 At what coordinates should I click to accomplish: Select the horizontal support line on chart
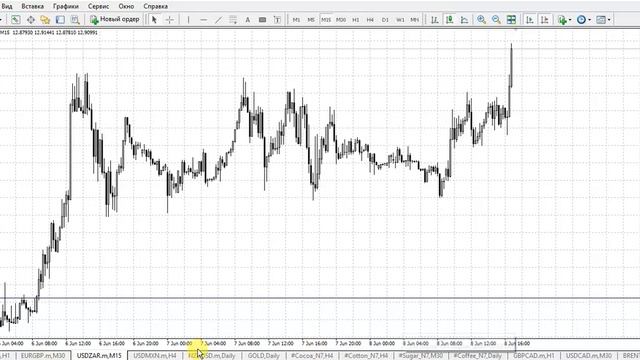[320, 298]
